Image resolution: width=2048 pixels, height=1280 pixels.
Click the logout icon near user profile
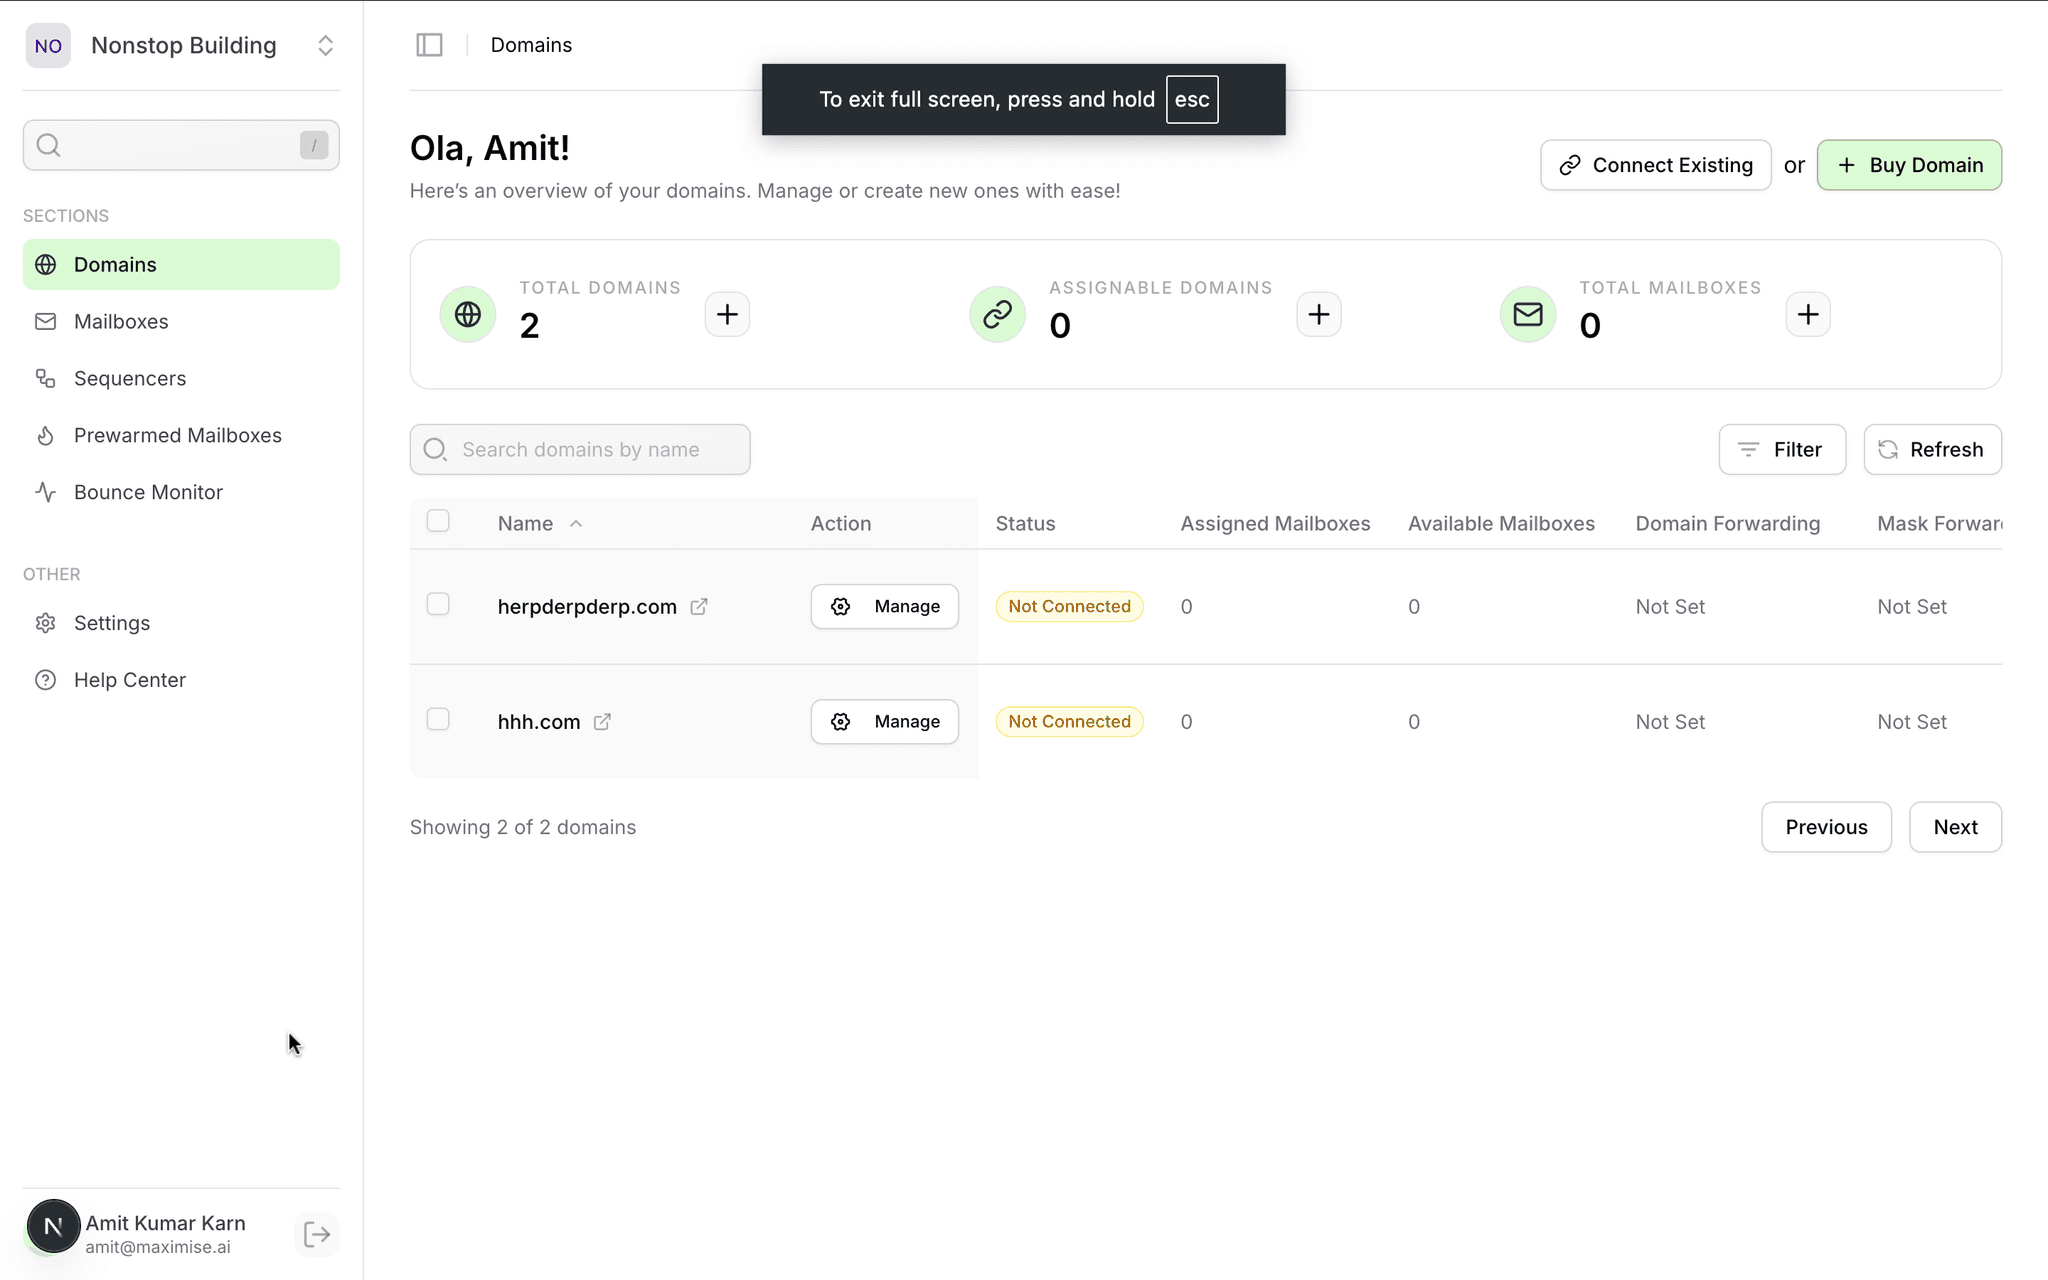317,1235
